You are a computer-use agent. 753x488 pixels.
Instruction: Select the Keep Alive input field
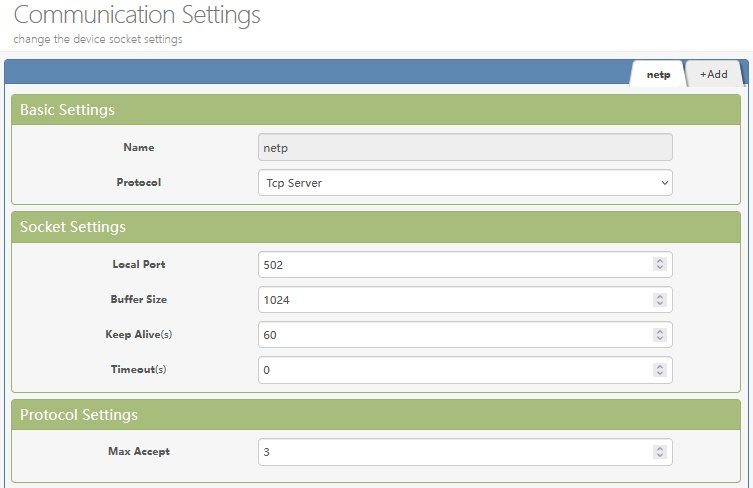click(x=452, y=335)
